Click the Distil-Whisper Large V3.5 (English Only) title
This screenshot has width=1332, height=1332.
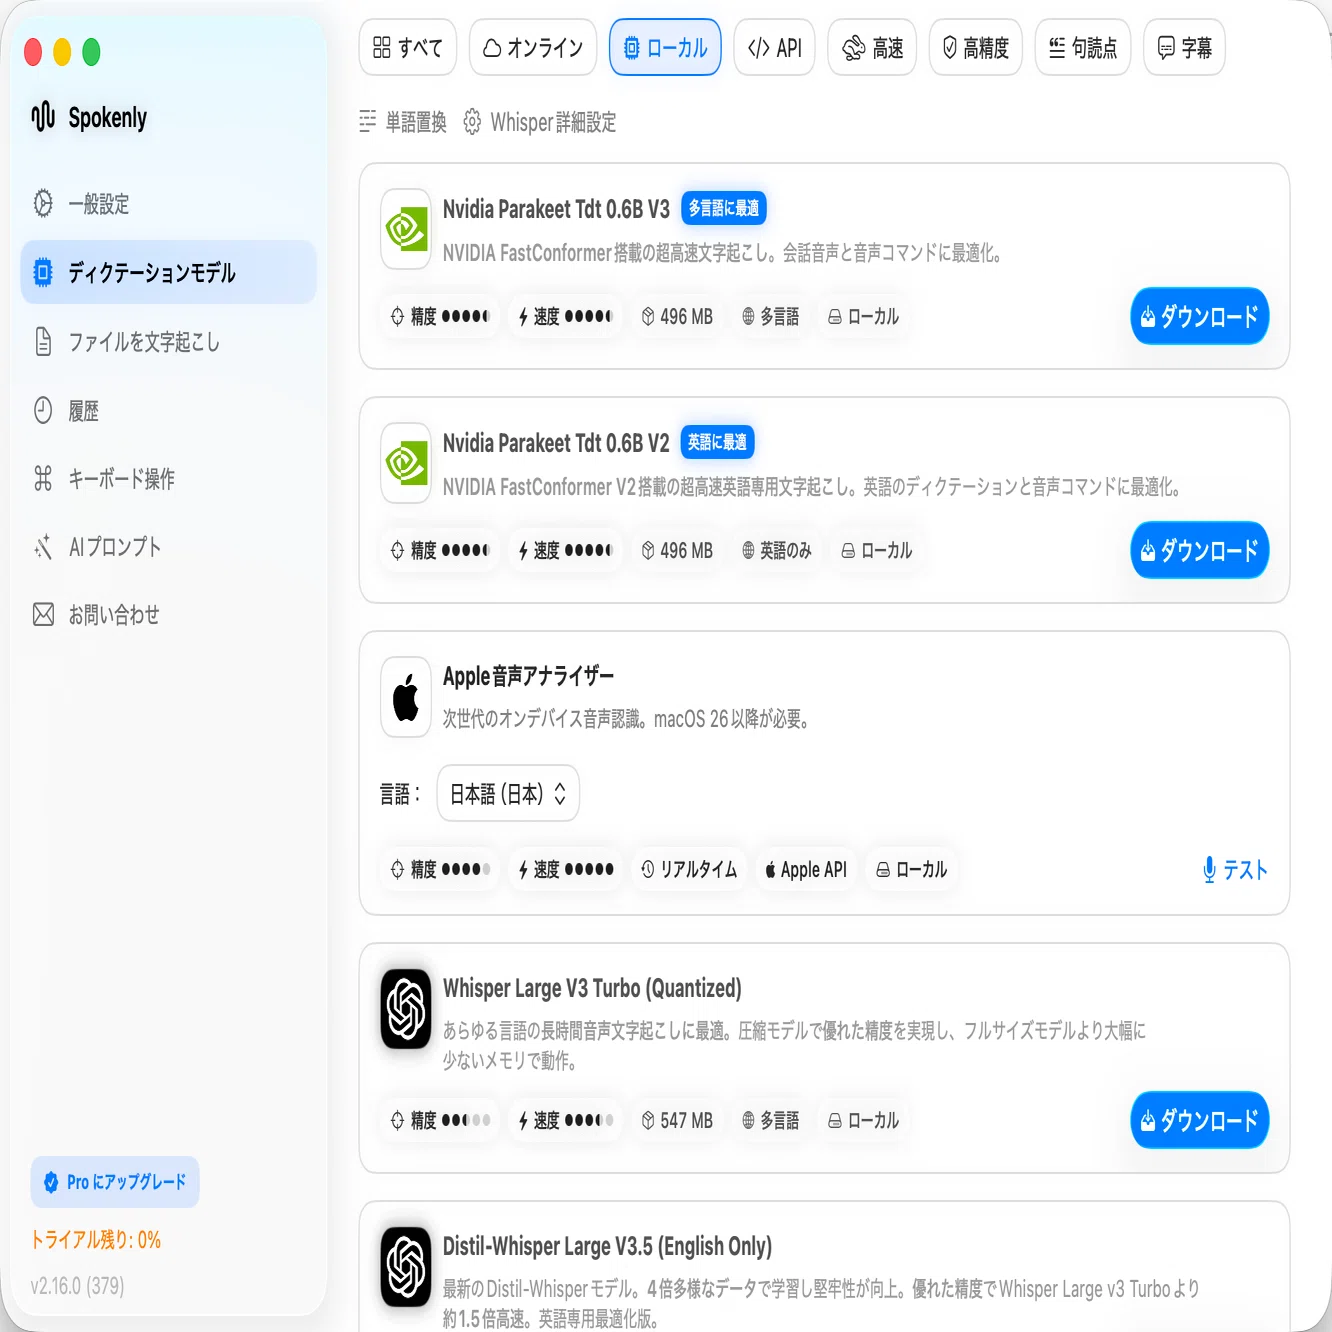[x=607, y=1246]
